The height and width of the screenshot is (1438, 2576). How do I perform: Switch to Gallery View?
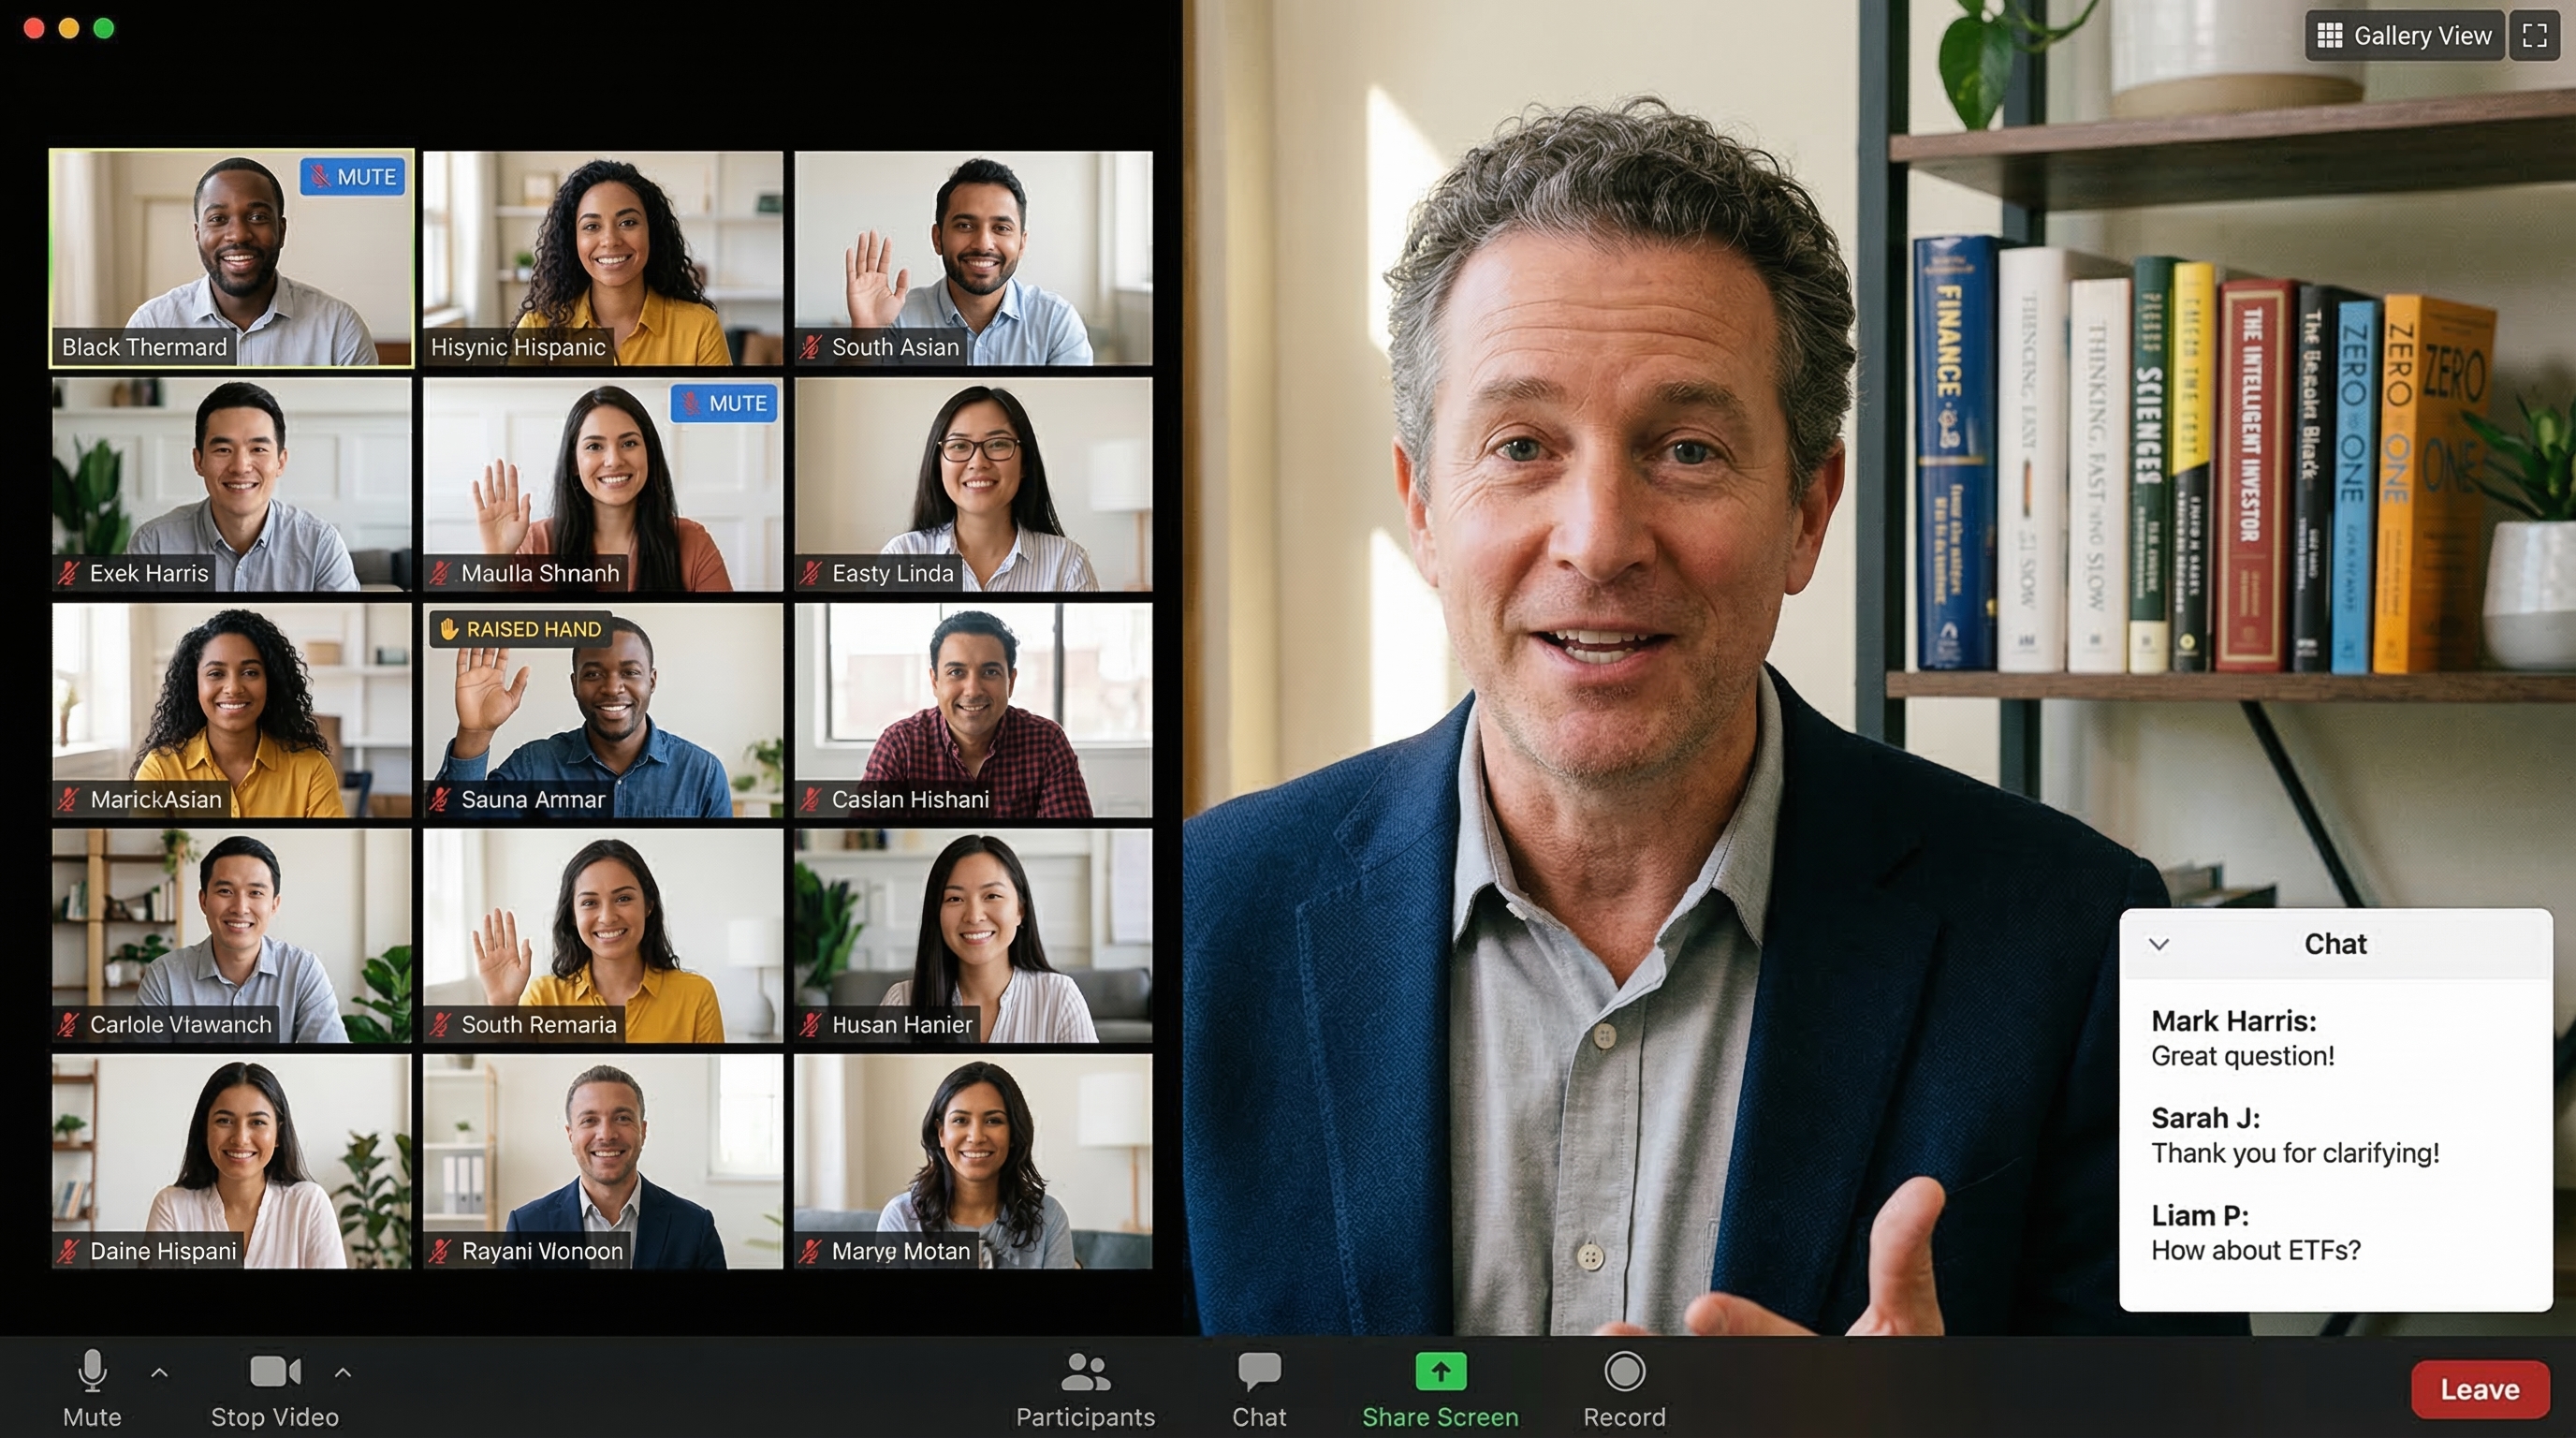[x=2404, y=36]
